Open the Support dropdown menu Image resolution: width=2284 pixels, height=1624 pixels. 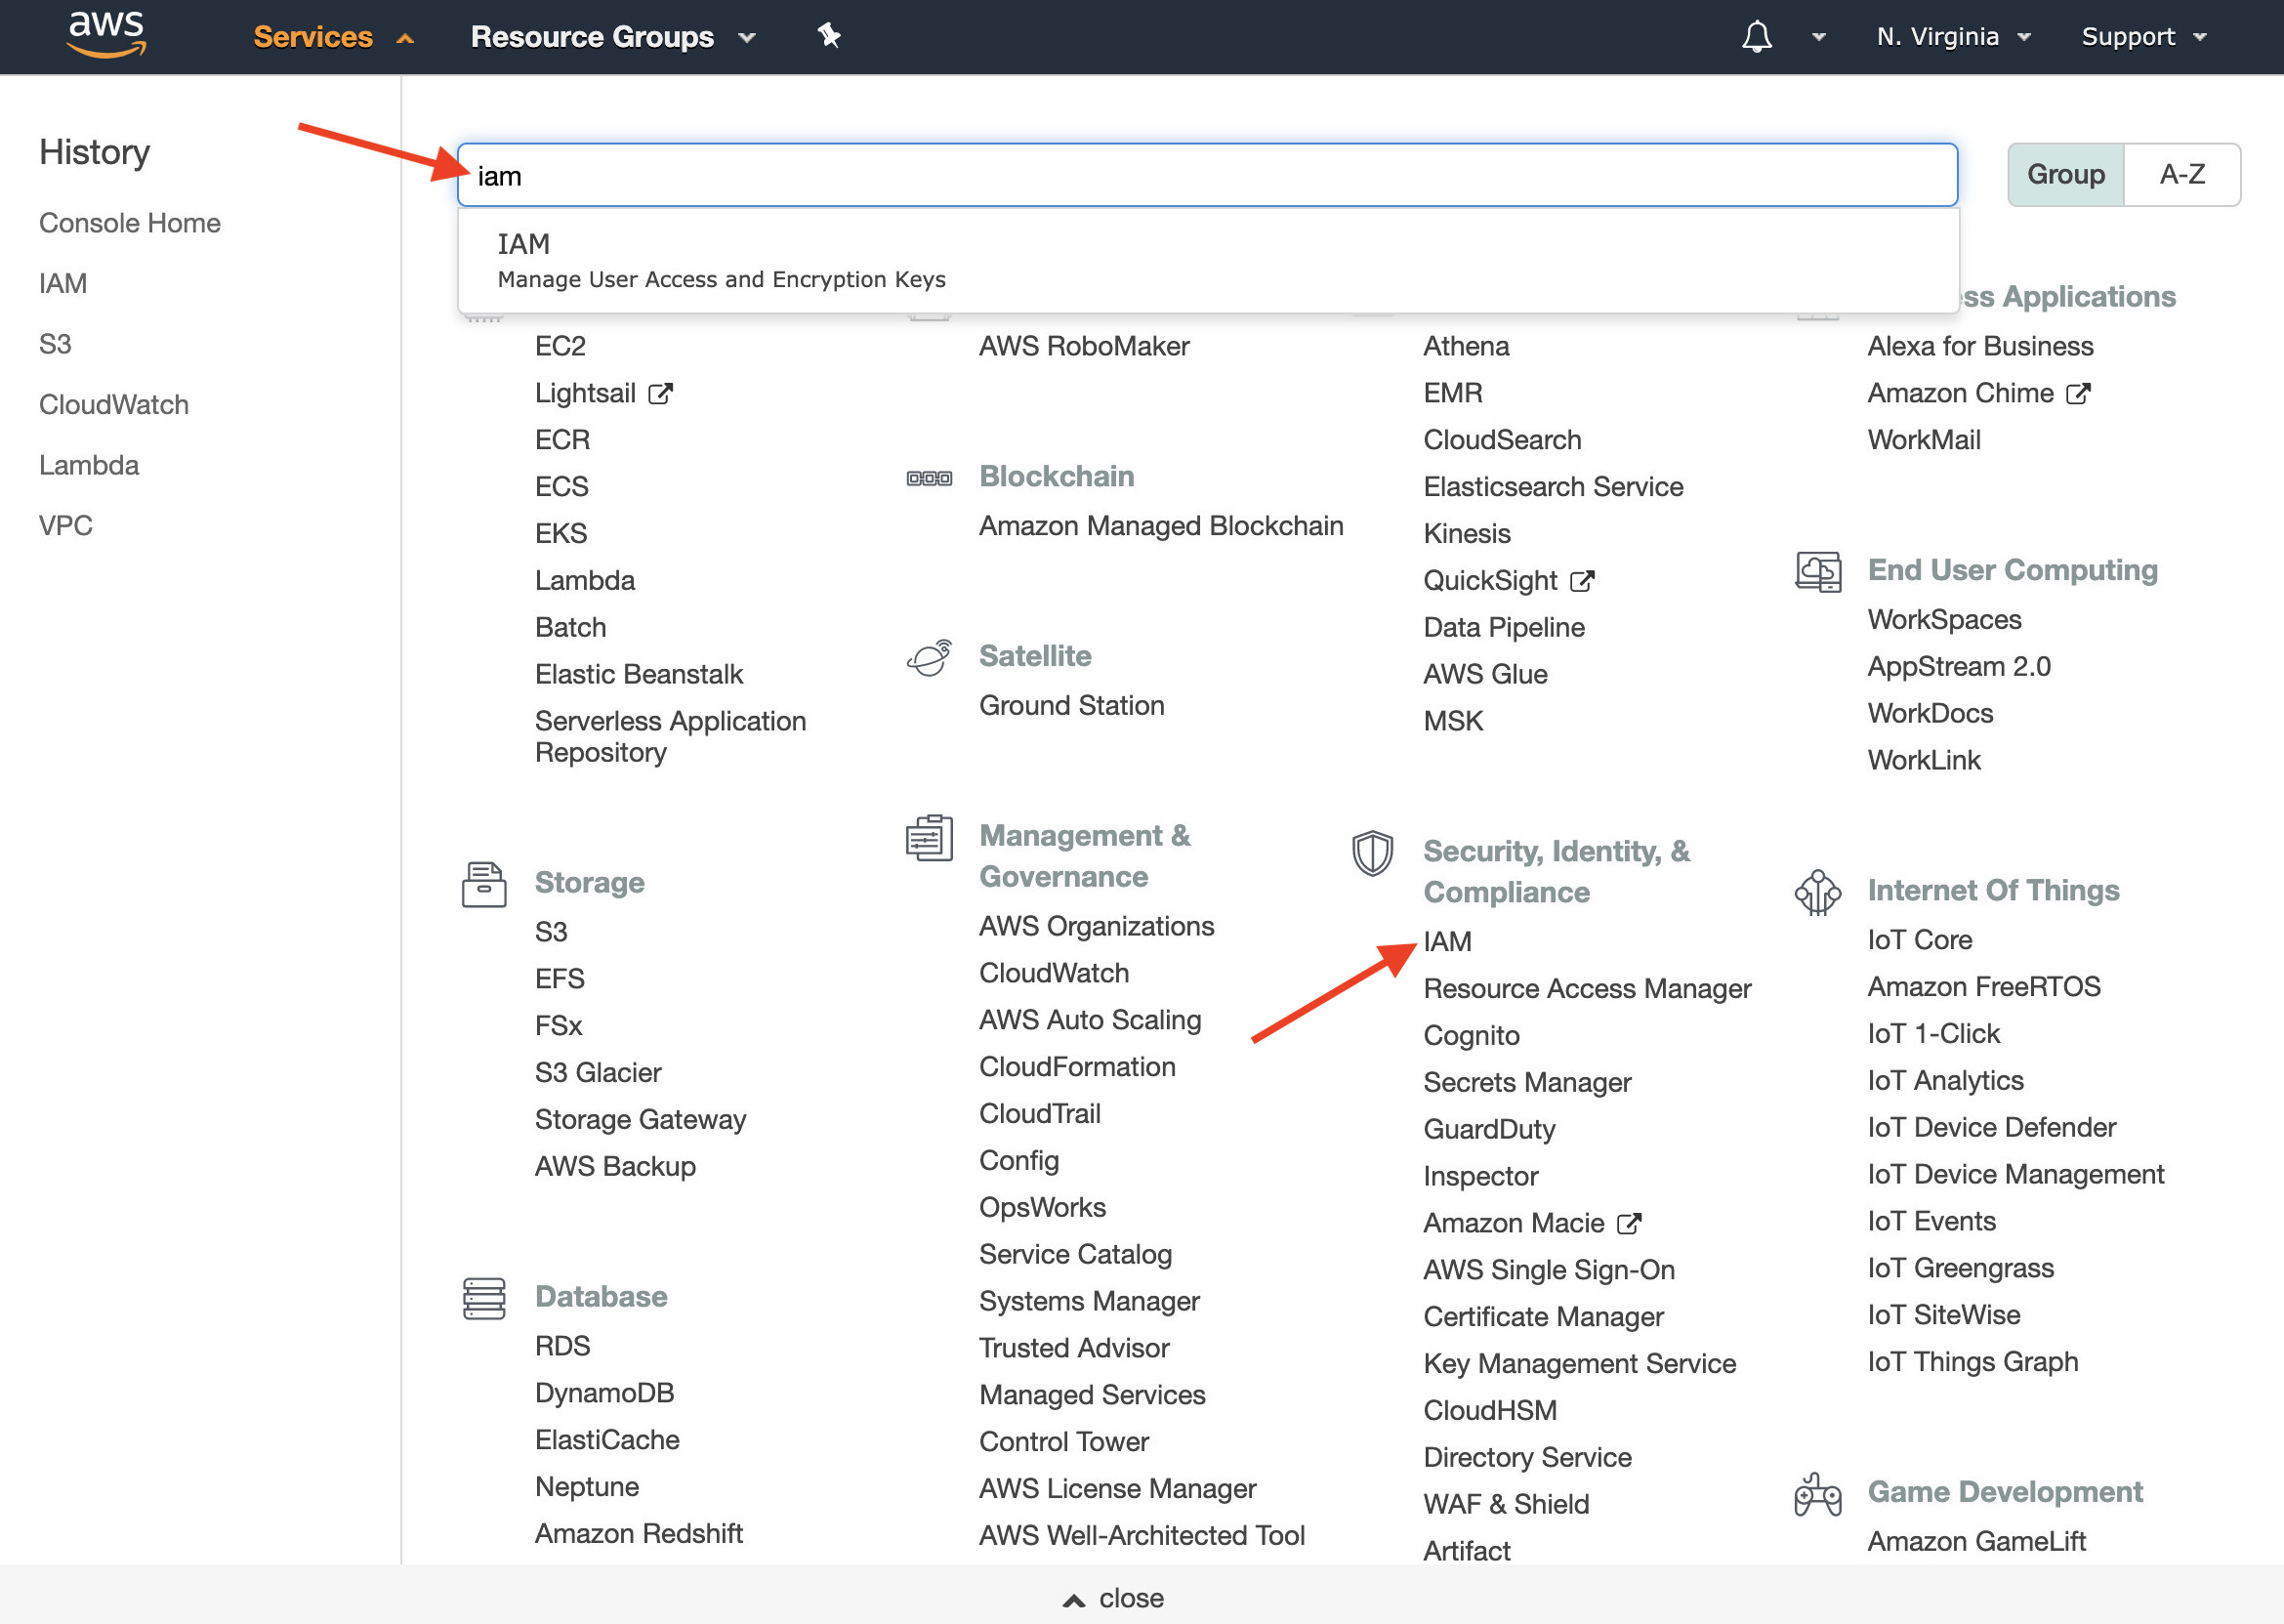pos(2144,37)
